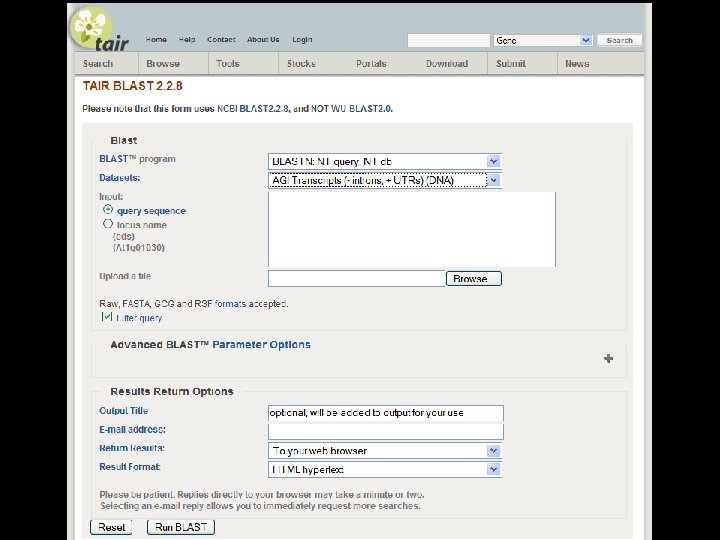The image size is (720, 540).
Task: Focus the query sequence text area
Action: pos(412,230)
